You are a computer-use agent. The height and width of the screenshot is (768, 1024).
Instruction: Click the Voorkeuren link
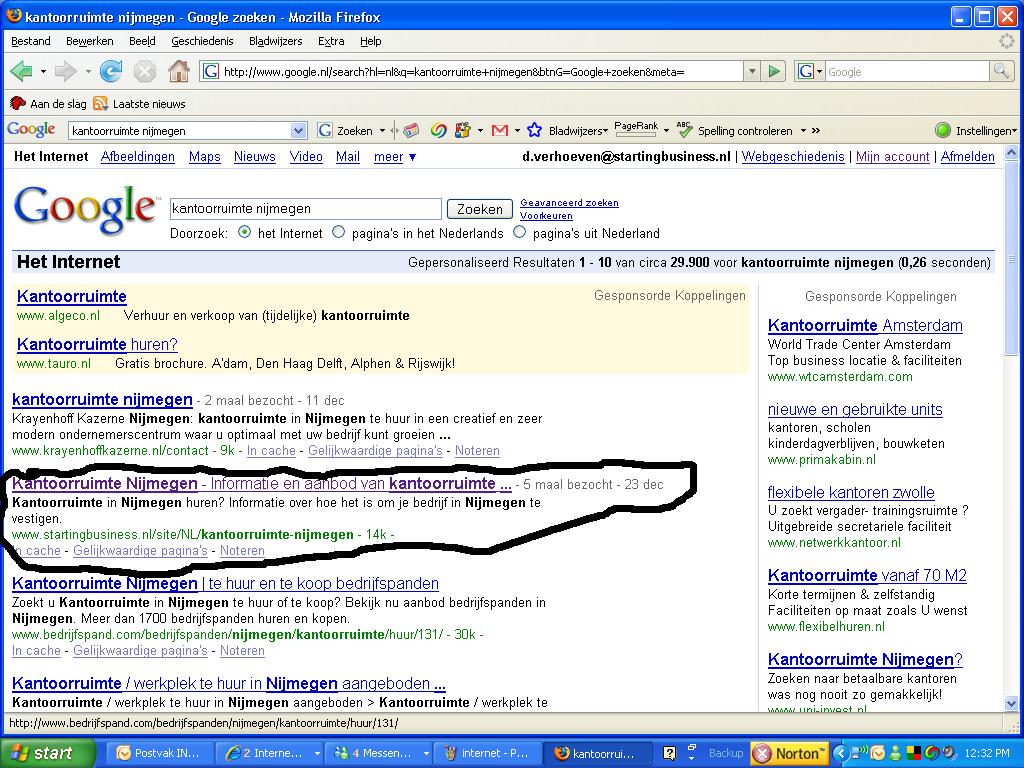coord(546,216)
